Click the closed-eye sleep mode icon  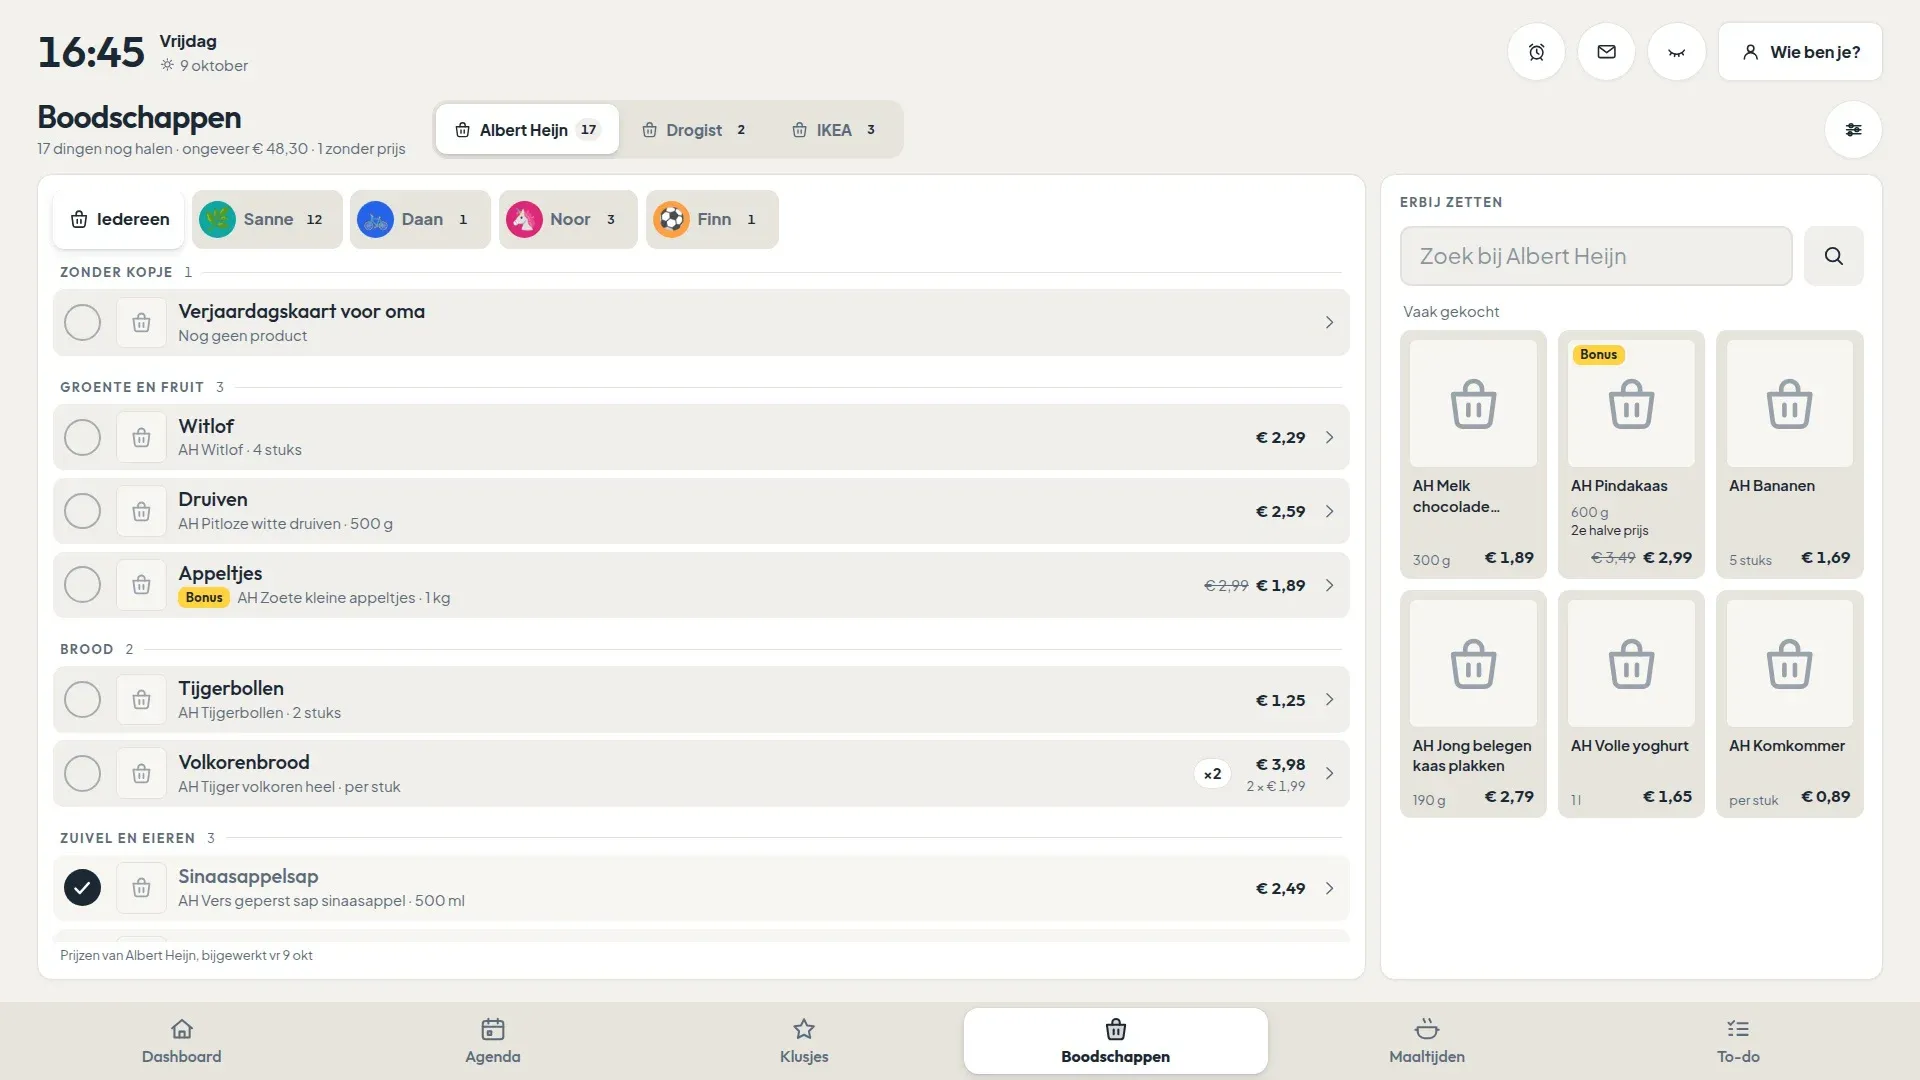(1677, 52)
